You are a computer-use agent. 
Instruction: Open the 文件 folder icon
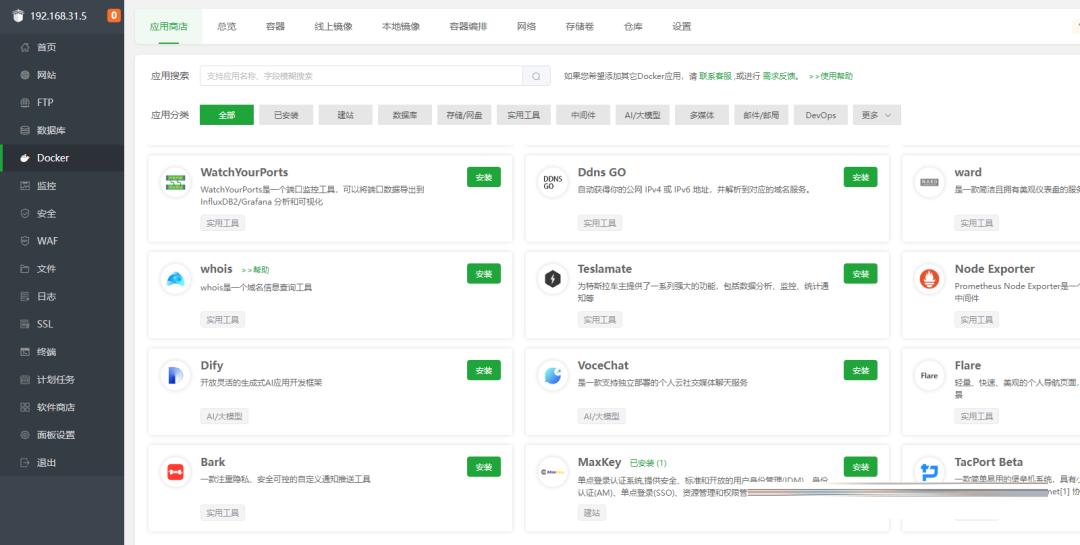point(25,269)
